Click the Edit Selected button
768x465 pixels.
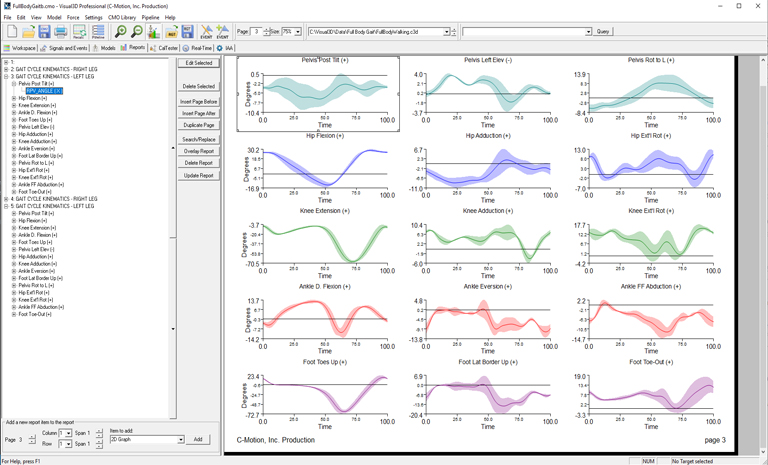(199, 63)
